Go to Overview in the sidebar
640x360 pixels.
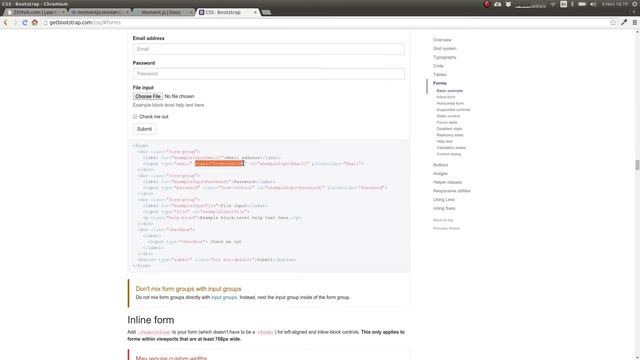click(442, 40)
